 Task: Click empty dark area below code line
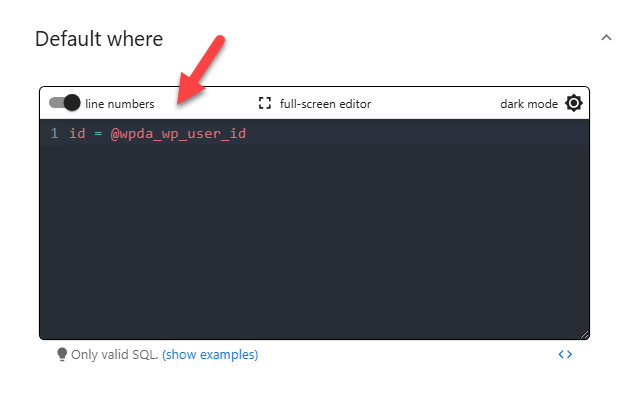click(314, 240)
